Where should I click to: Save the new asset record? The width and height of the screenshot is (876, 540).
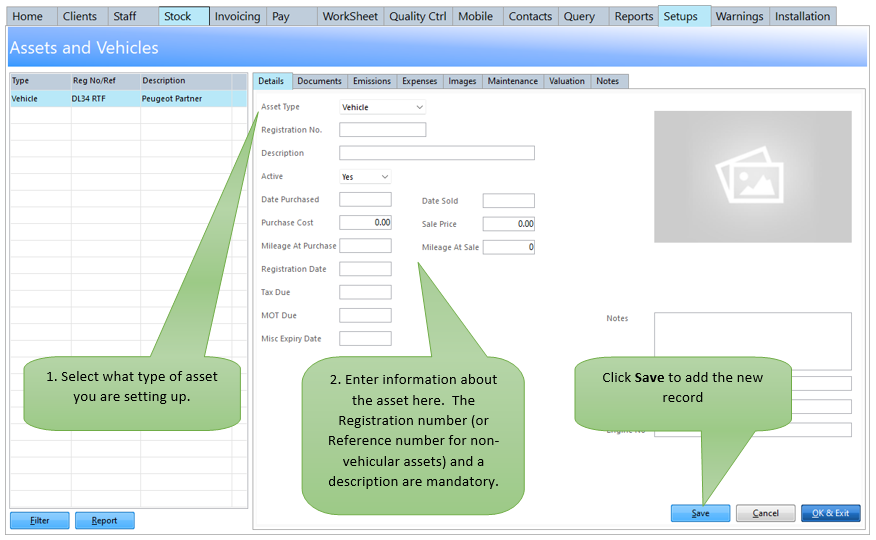[701, 513]
